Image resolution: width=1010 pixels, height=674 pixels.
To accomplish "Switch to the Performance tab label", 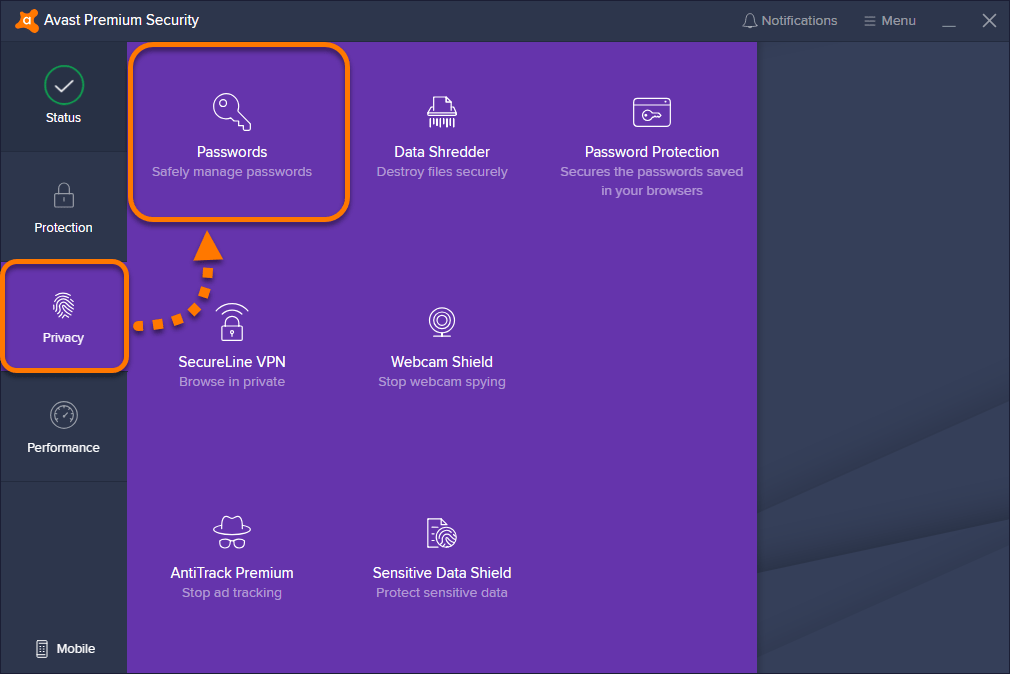I will 63,447.
